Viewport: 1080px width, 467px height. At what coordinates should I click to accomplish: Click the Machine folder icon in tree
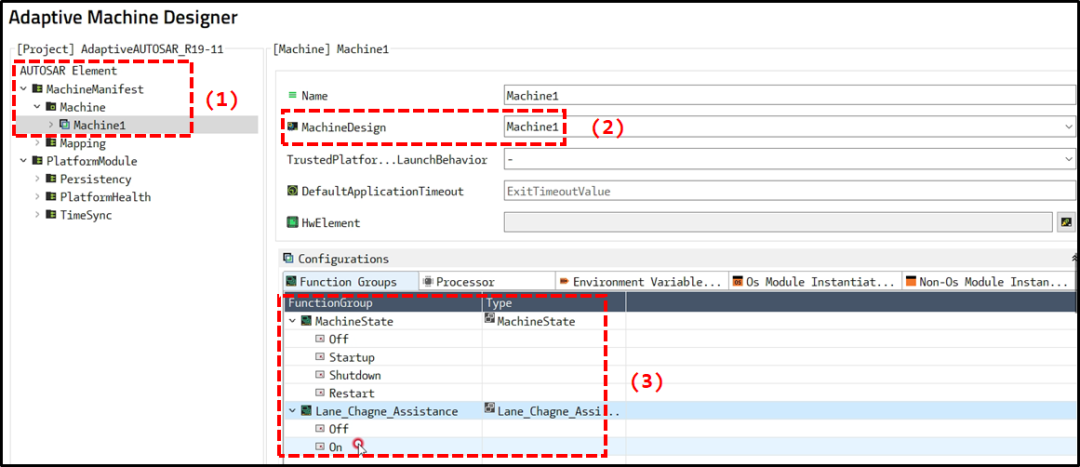coord(51,107)
